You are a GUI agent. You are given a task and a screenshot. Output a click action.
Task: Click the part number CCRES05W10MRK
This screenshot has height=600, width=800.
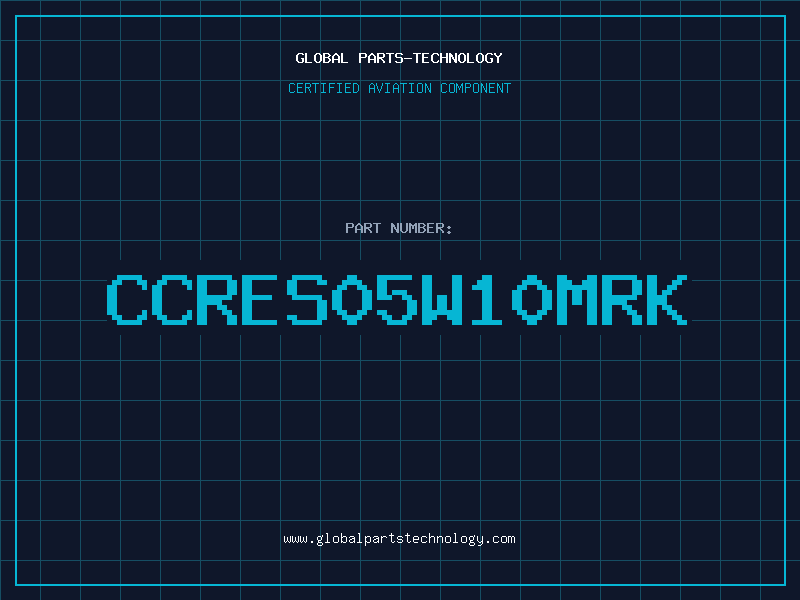(397, 300)
